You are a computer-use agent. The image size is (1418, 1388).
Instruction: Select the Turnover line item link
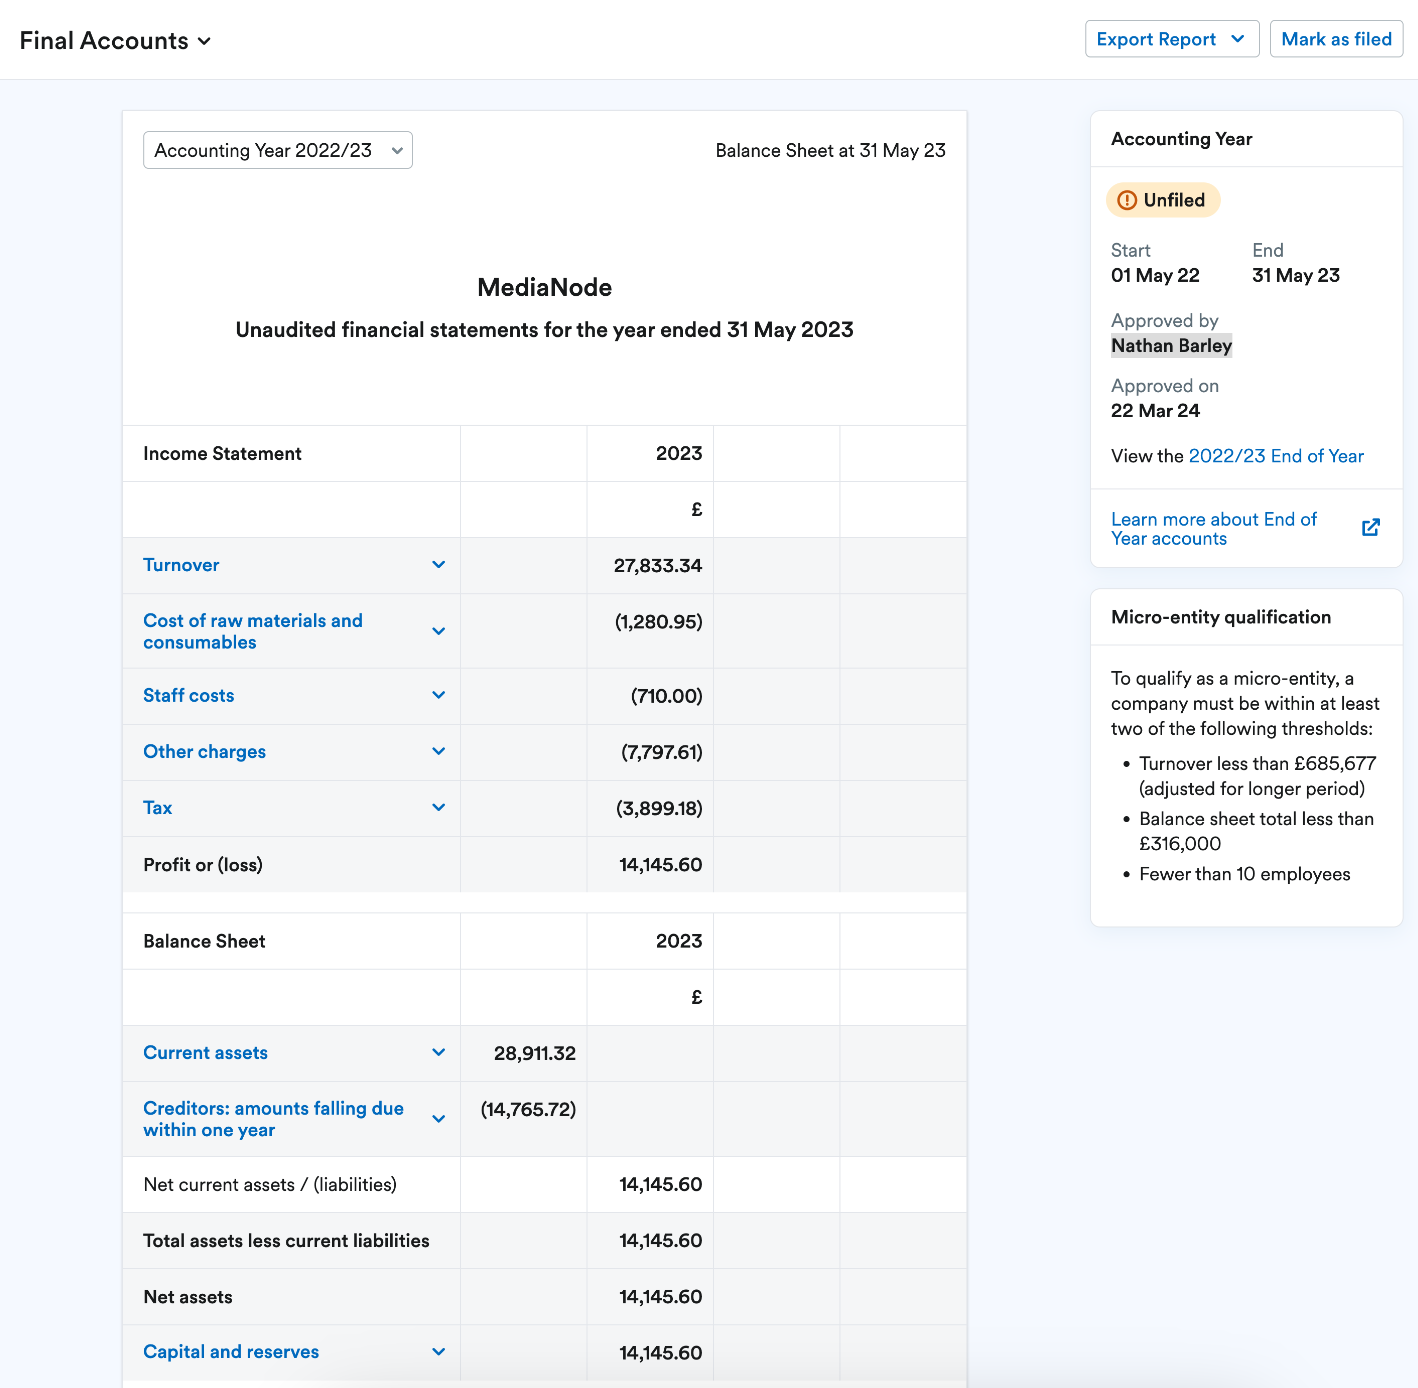[x=181, y=565]
